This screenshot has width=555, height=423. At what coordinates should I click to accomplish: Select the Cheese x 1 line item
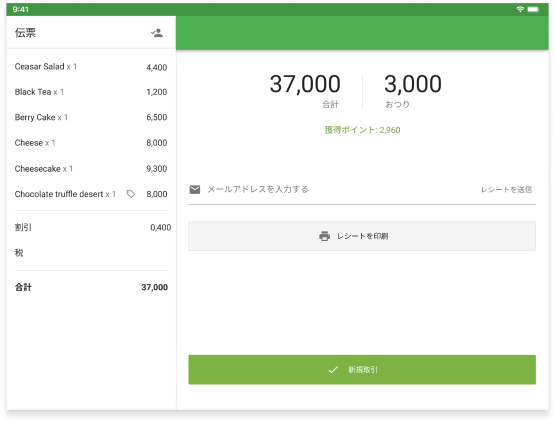[x=91, y=143]
